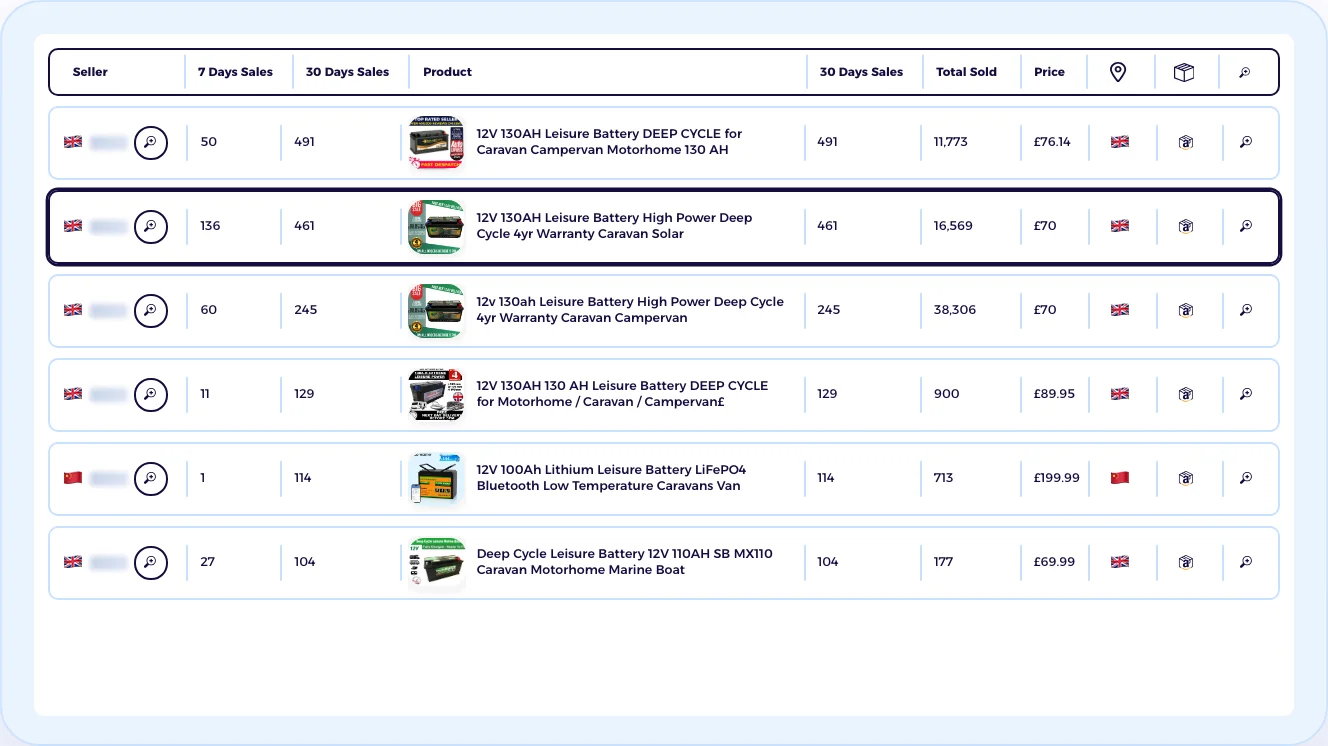Click the Product column header
Viewport: 1328px width, 746px height.
point(447,72)
